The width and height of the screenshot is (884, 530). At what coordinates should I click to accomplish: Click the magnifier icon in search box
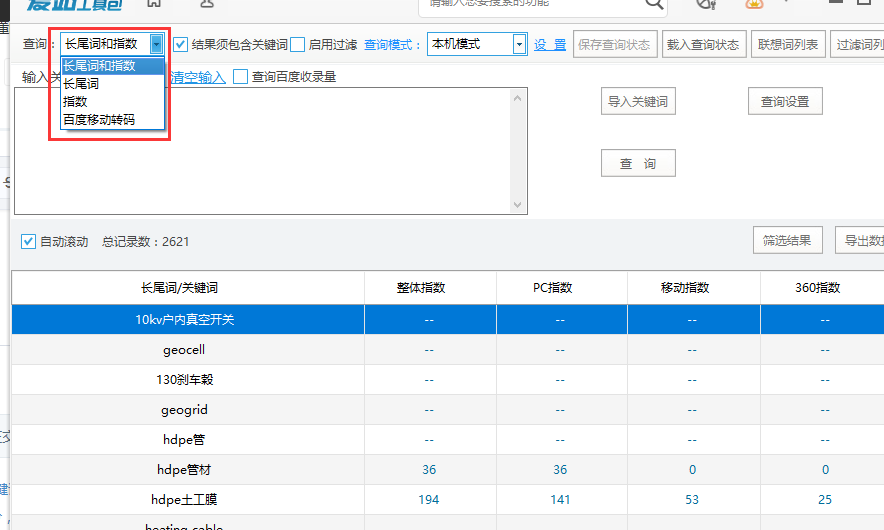[x=654, y=4]
